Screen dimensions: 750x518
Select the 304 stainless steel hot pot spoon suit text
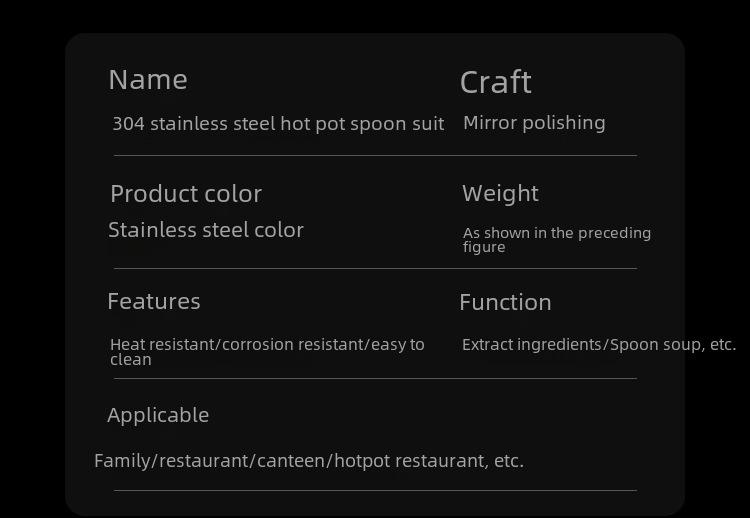point(278,124)
